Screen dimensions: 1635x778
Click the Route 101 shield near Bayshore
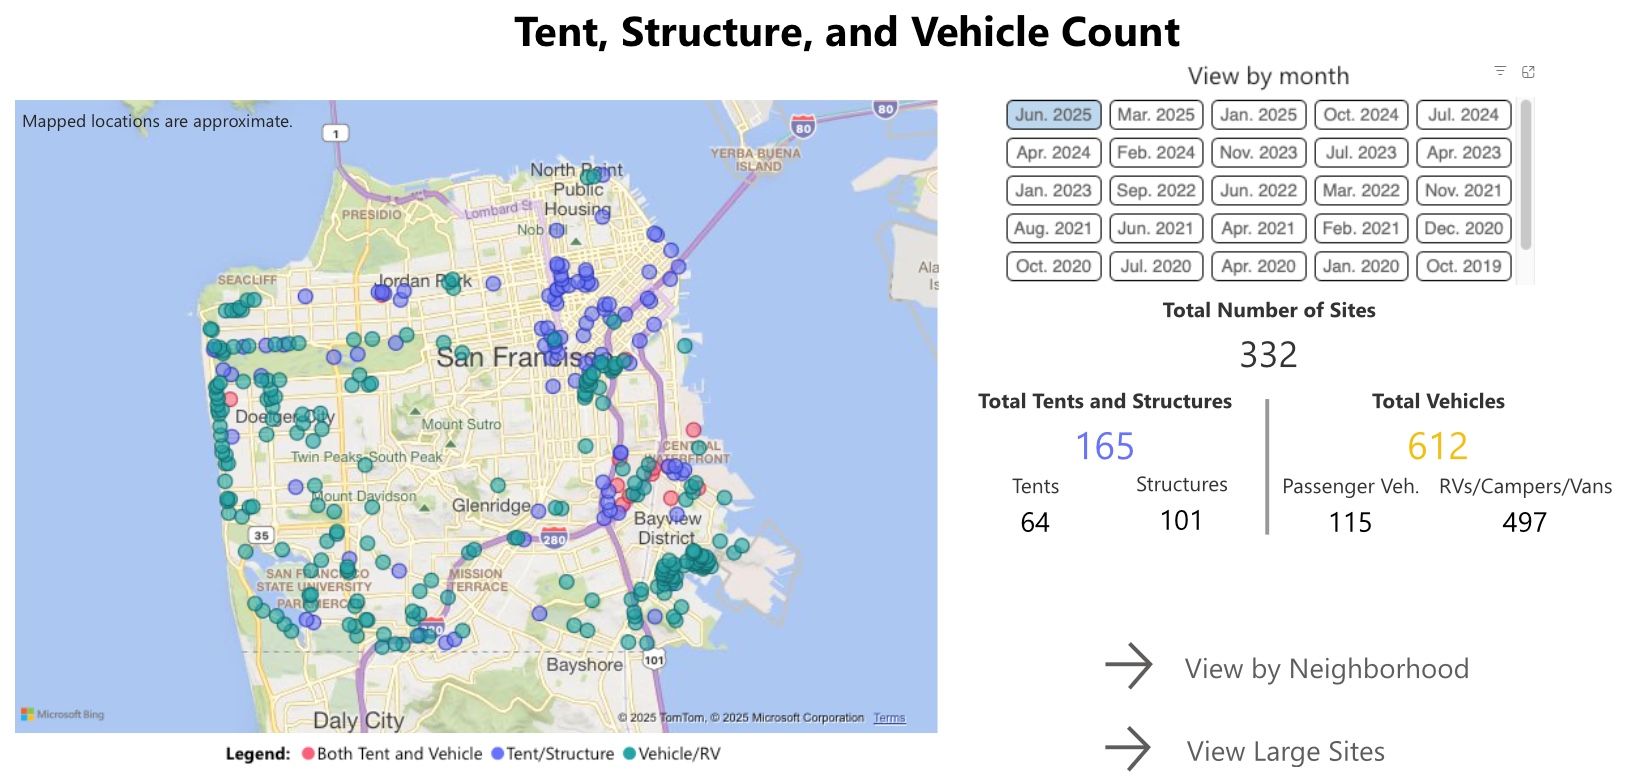pos(653,660)
